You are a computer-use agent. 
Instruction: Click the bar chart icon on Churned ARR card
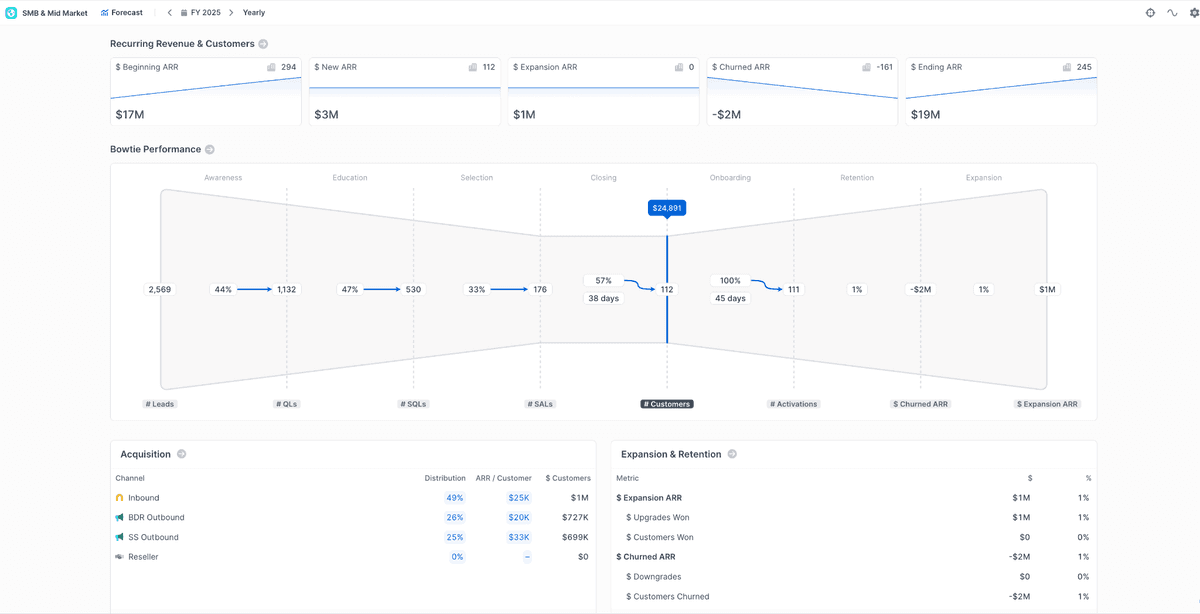click(865, 67)
